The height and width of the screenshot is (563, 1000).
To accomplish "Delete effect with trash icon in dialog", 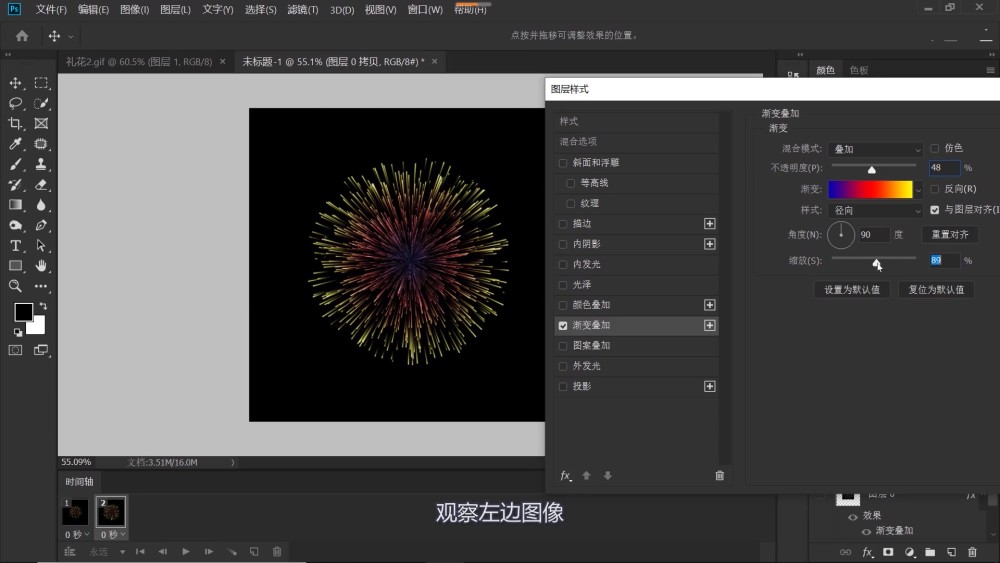I will coord(719,476).
